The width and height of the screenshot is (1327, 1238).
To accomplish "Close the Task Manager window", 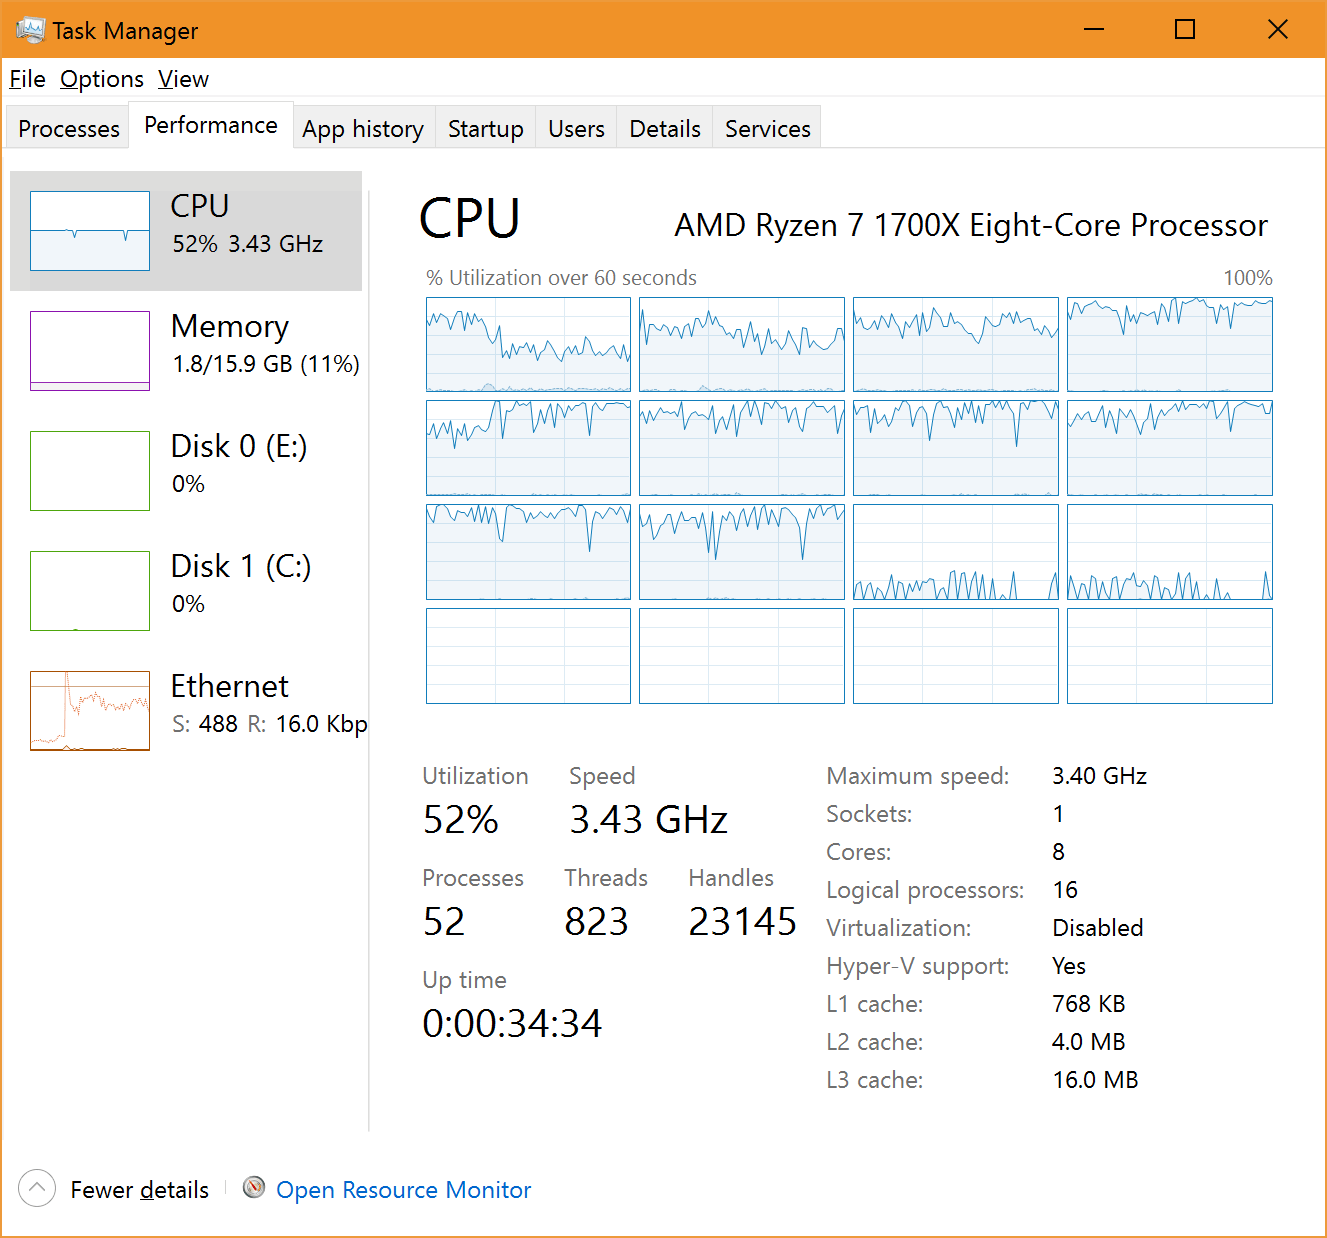I will click(1277, 29).
